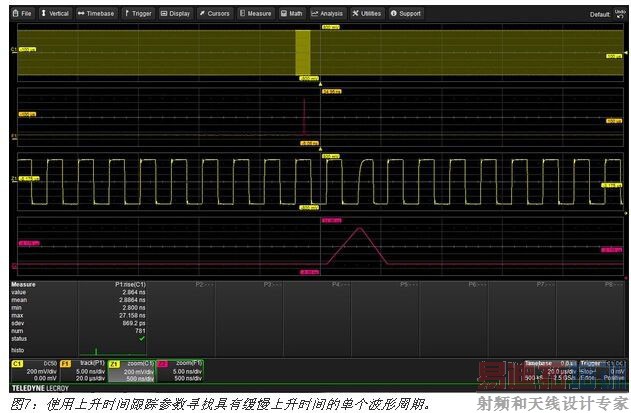Click the C1 trace label on top grid
This screenshot has width=631, height=413.
pyautogui.click(x=14, y=50)
